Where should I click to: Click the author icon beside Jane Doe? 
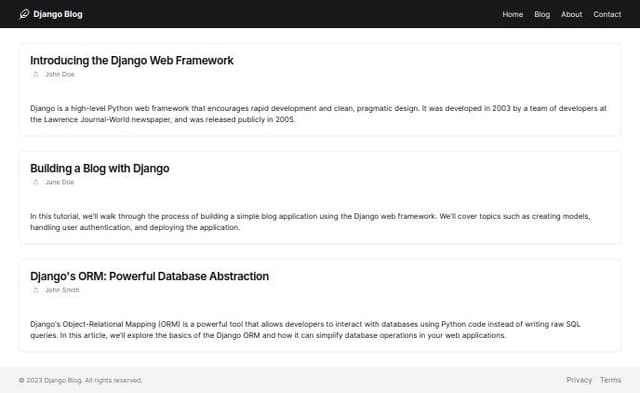point(36,182)
